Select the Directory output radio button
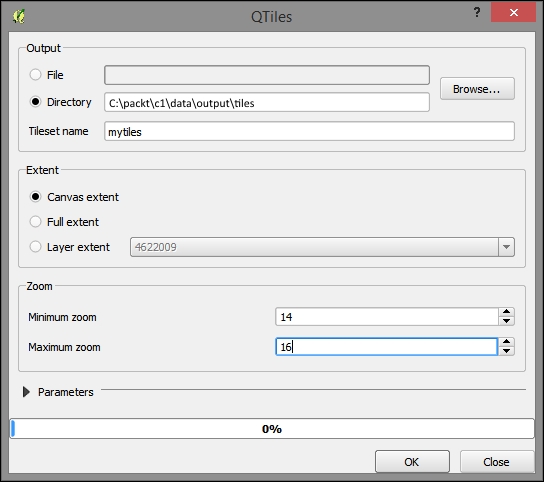The image size is (544, 482). 35,102
